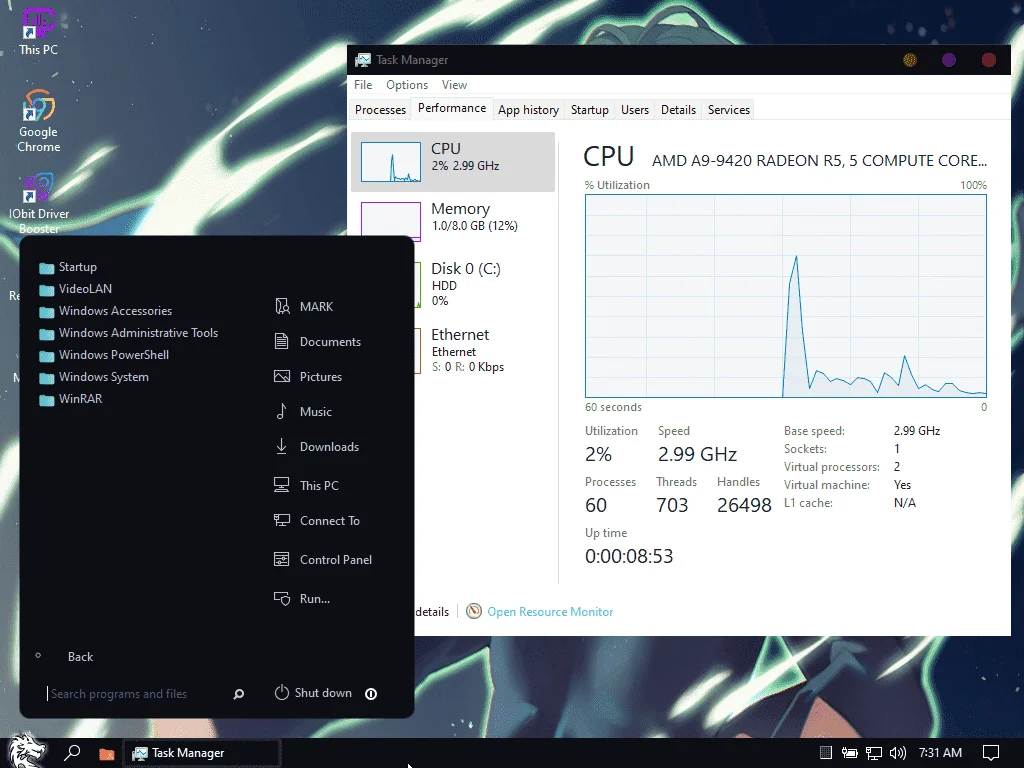1024x768 pixels.
Task: Switch to the Users tab
Action: click(635, 110)
